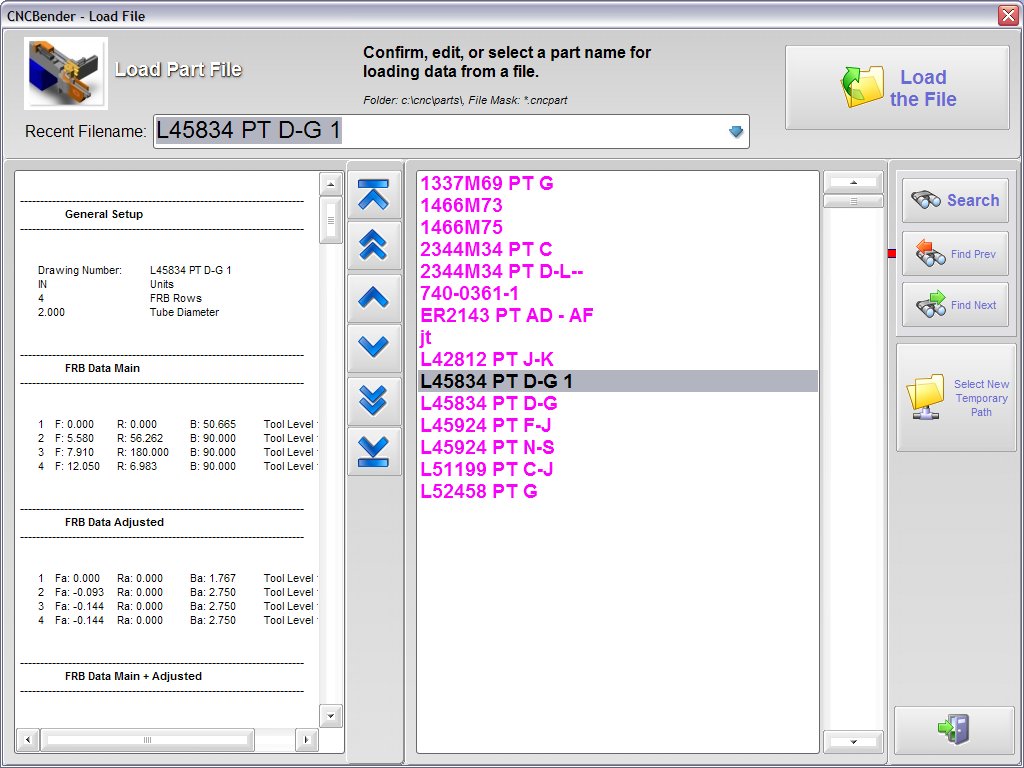Pick ER2143 PT AD - AF from list
Viewport: 1024px width, 768px height.
click(507, 315)
